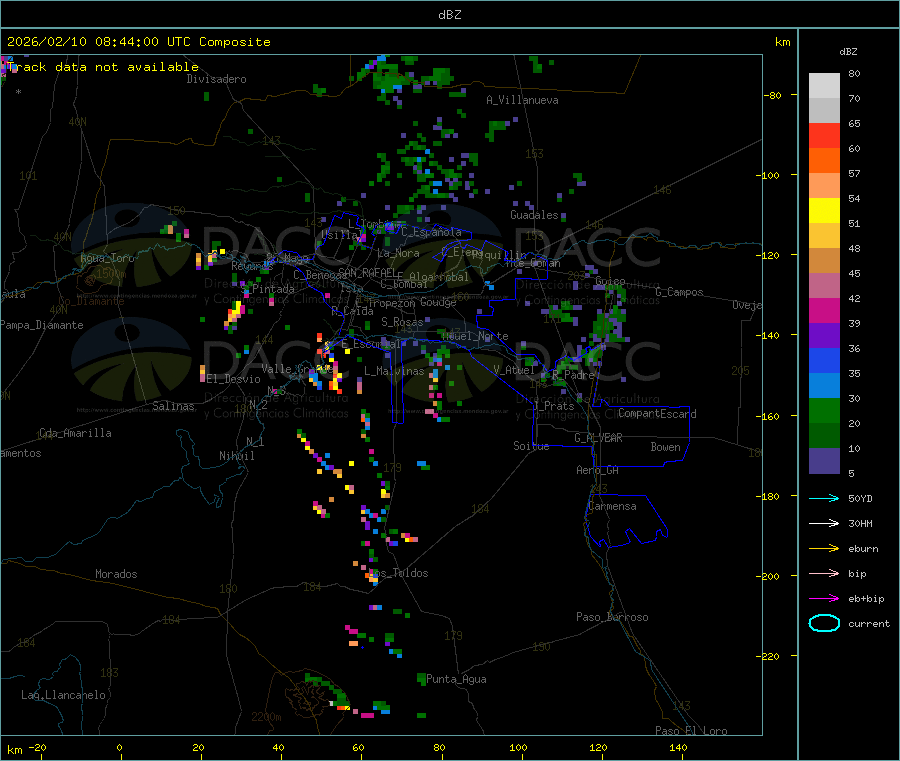Screen dimensions: 900x761
Task: Click the R_Padre map label
Action: tap(573, 375)
